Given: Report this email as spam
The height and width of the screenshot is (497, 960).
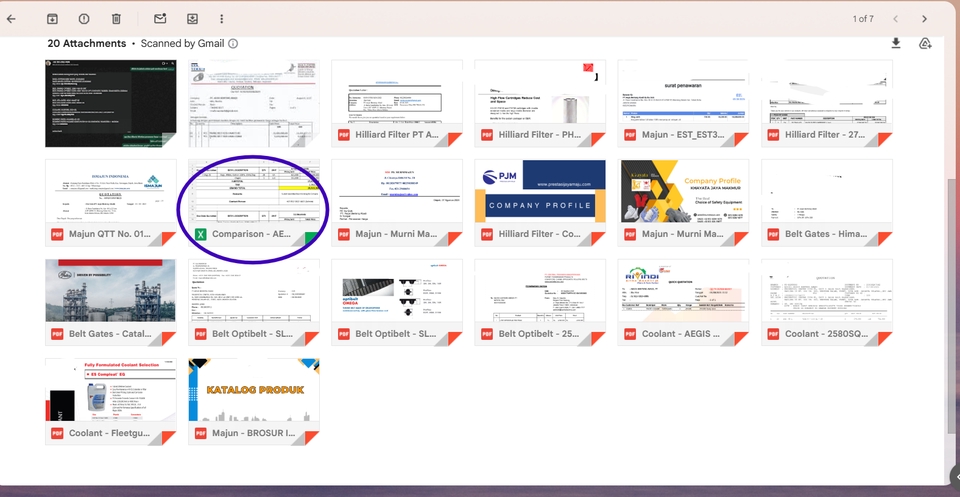Looking at the screenshot, I should pos(84,19).
